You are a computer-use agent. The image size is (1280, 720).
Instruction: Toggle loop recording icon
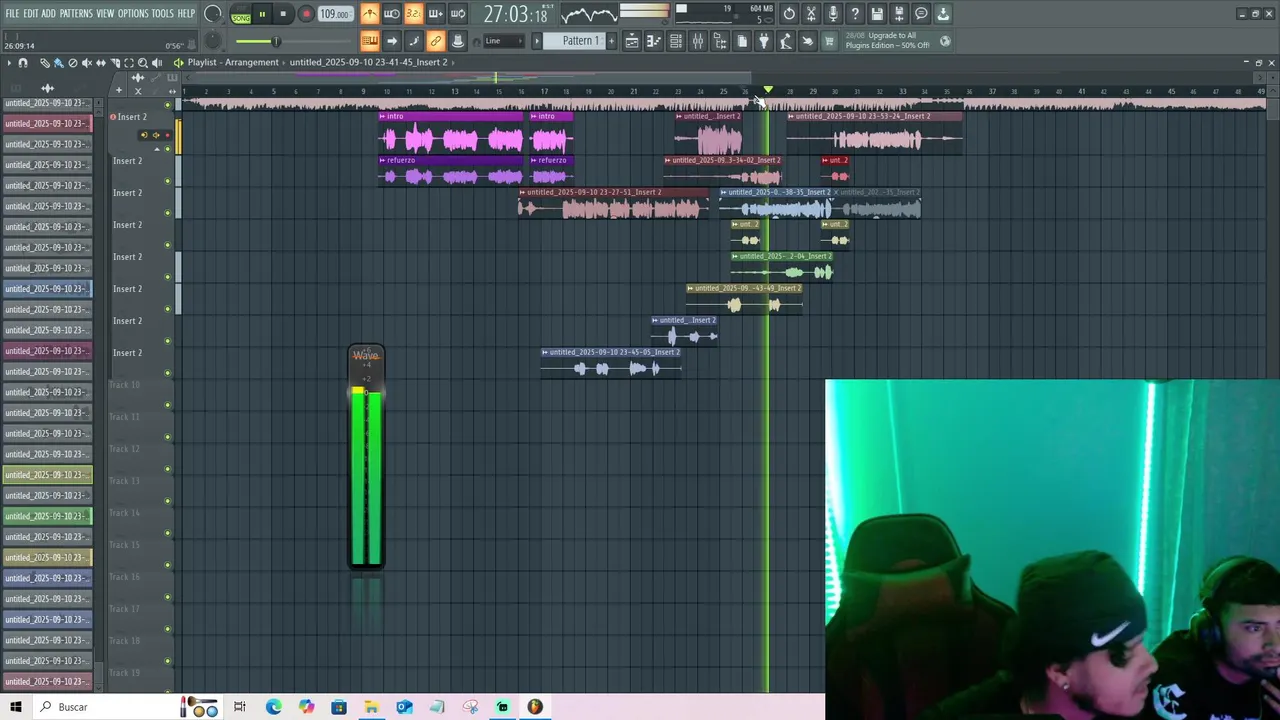(x=457, y=14)
